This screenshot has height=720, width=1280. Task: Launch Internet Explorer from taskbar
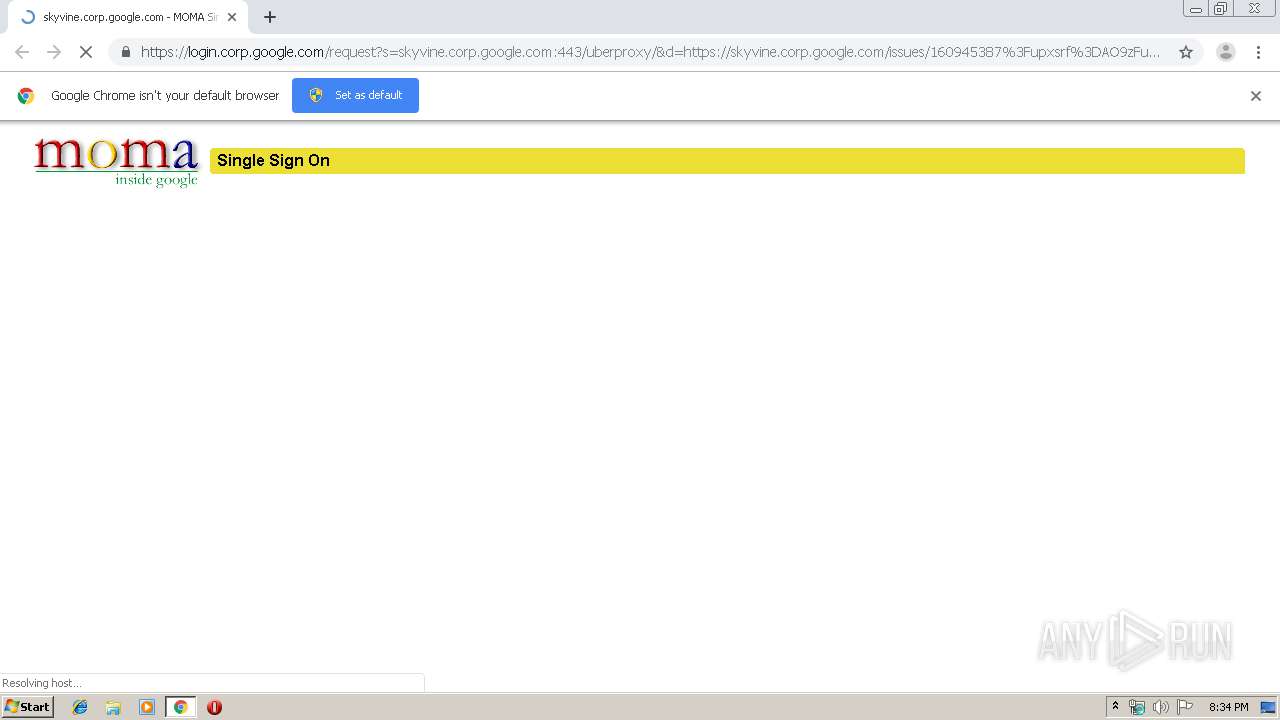pos(80,707)
